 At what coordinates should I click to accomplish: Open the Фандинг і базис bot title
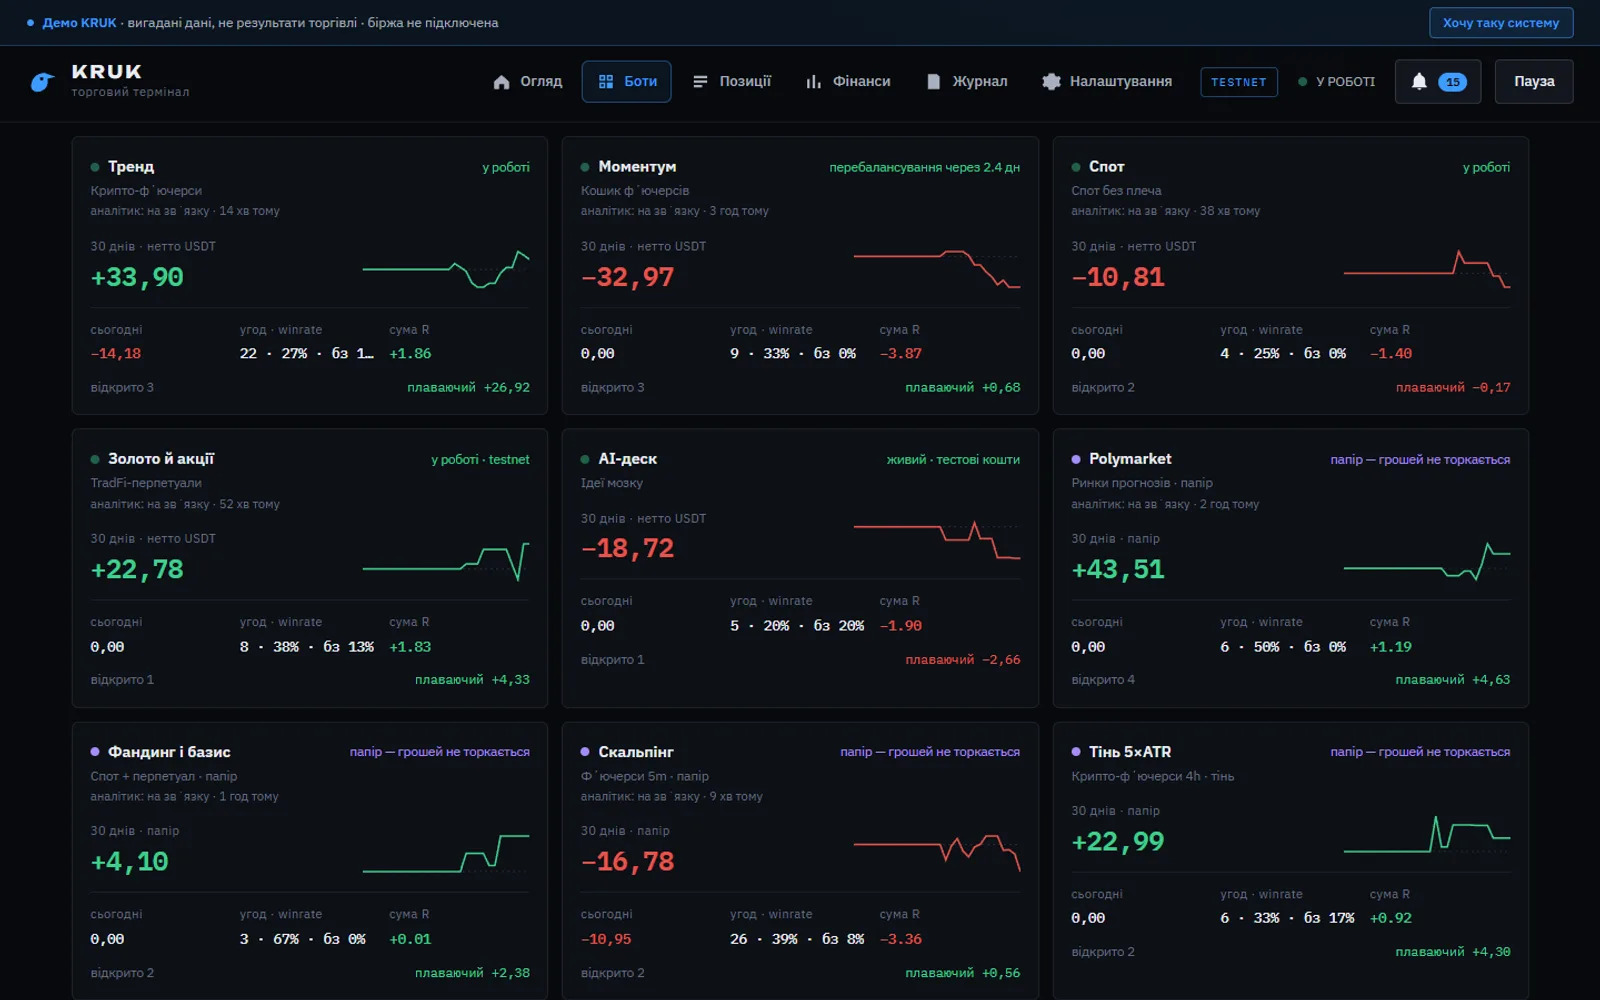[x=169, y=752]
